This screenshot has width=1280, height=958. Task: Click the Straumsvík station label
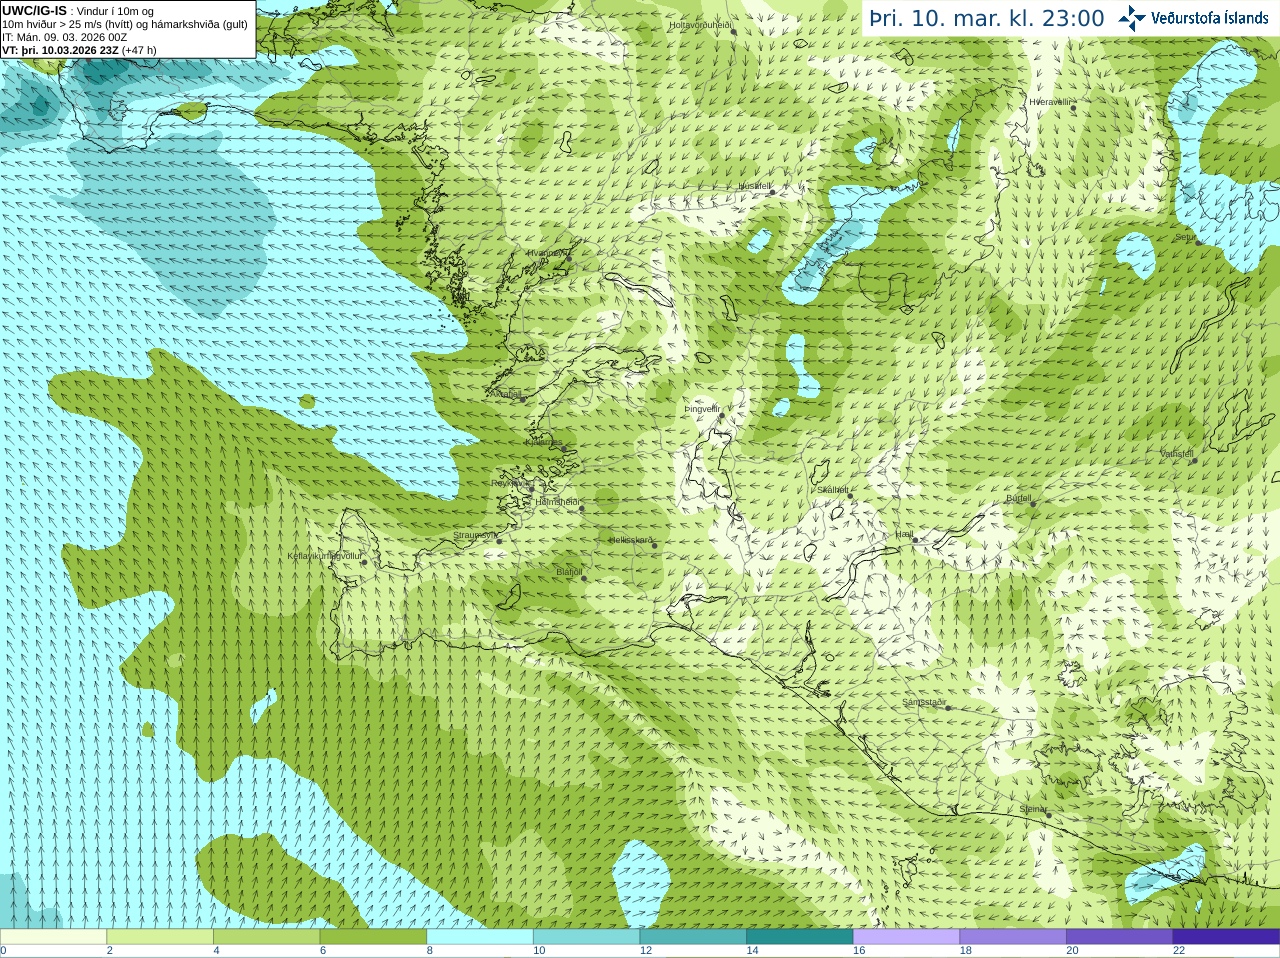[x=474, y=535]
